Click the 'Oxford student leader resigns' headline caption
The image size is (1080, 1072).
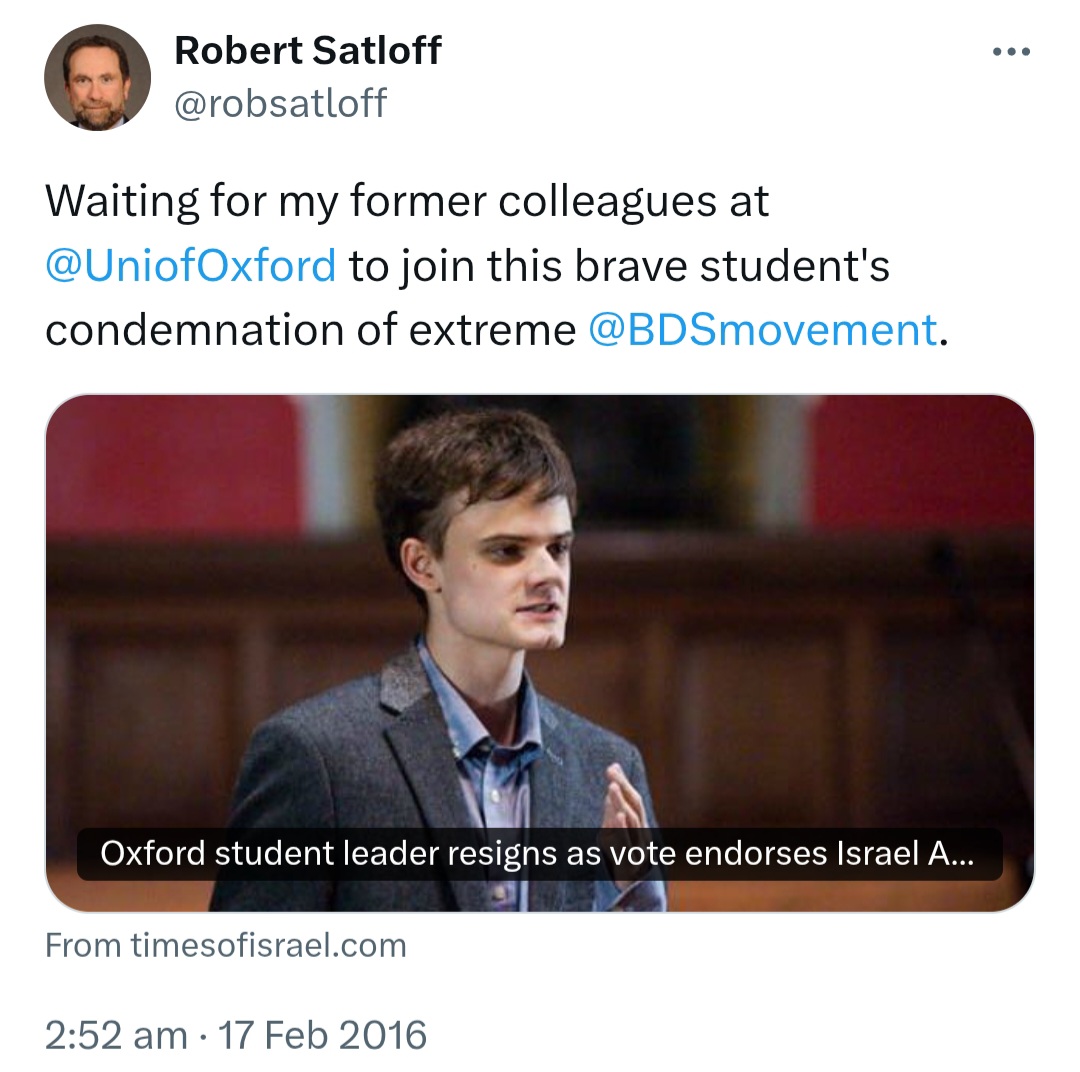pos(538,855)
